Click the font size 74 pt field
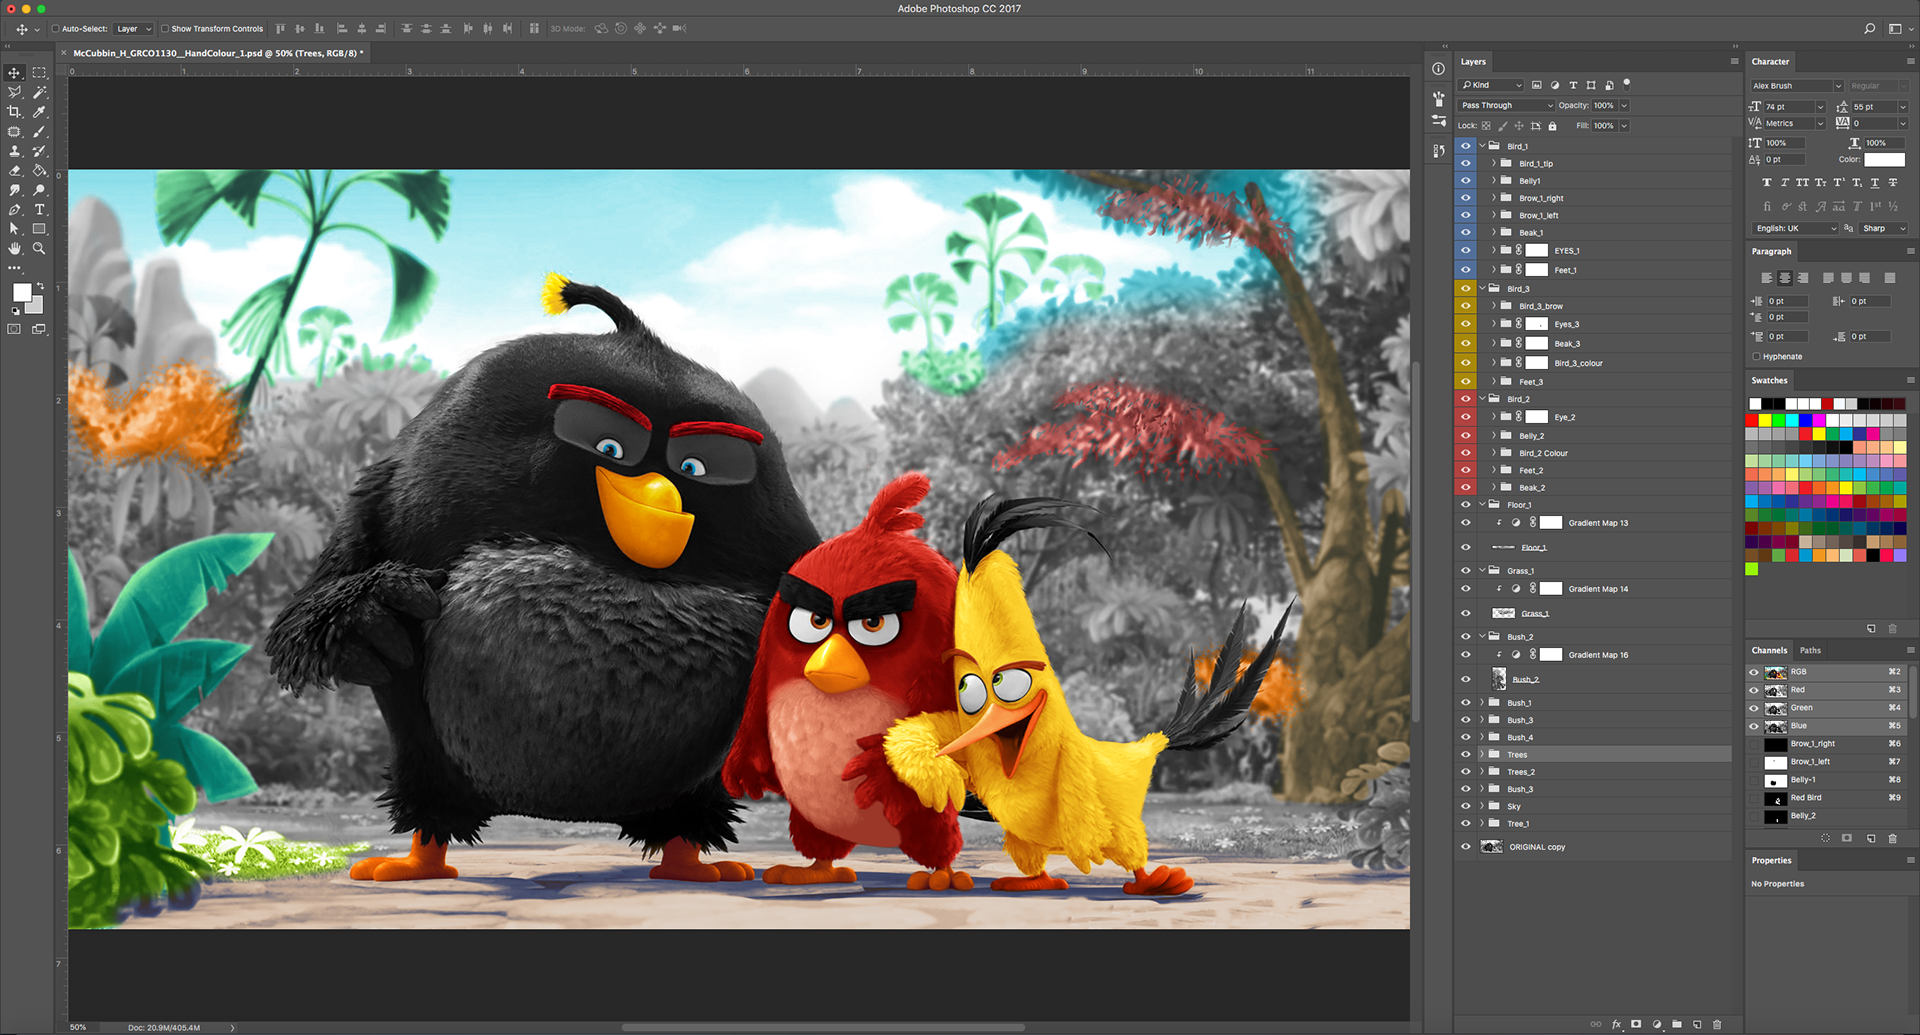1920x1035 pixels. click(x=1790, y=107)
